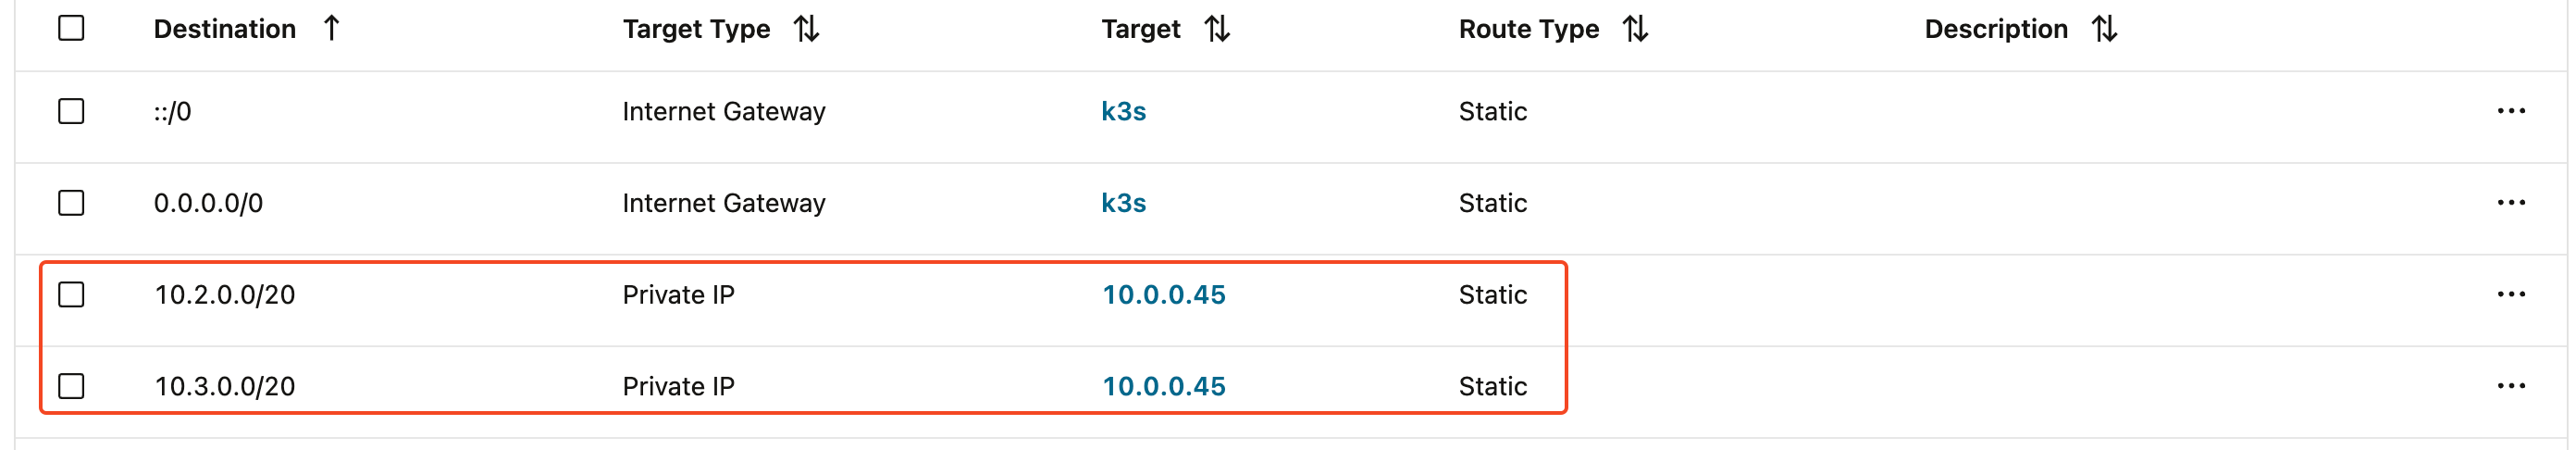This screenshot has width=2576, height=450.
Task: Open 10.0.0.45 target link for 10.3.0.0/20
Action: (x=1164, y=386)
